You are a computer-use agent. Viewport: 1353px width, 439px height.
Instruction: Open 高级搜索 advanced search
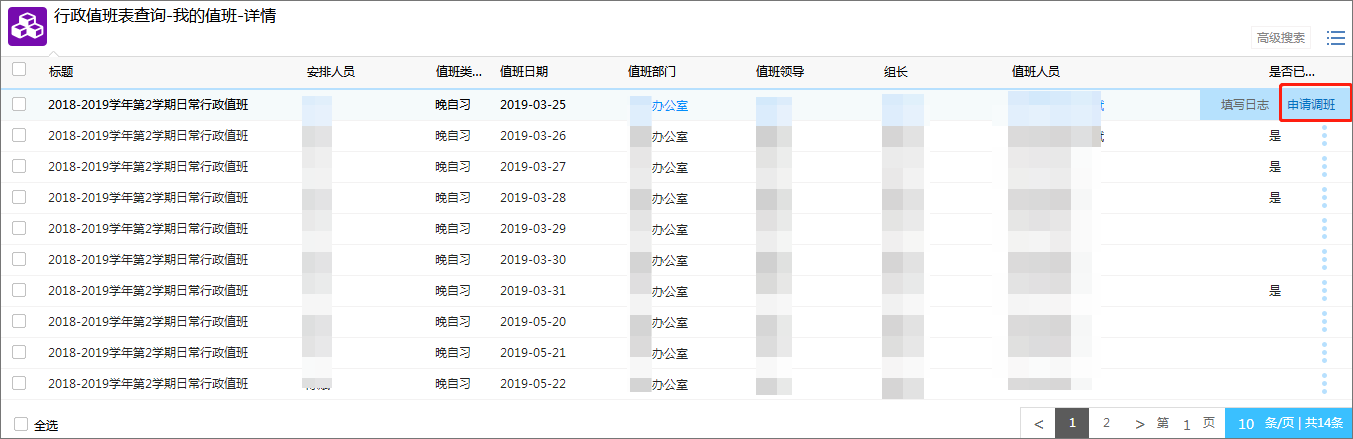click(1280, 38)
